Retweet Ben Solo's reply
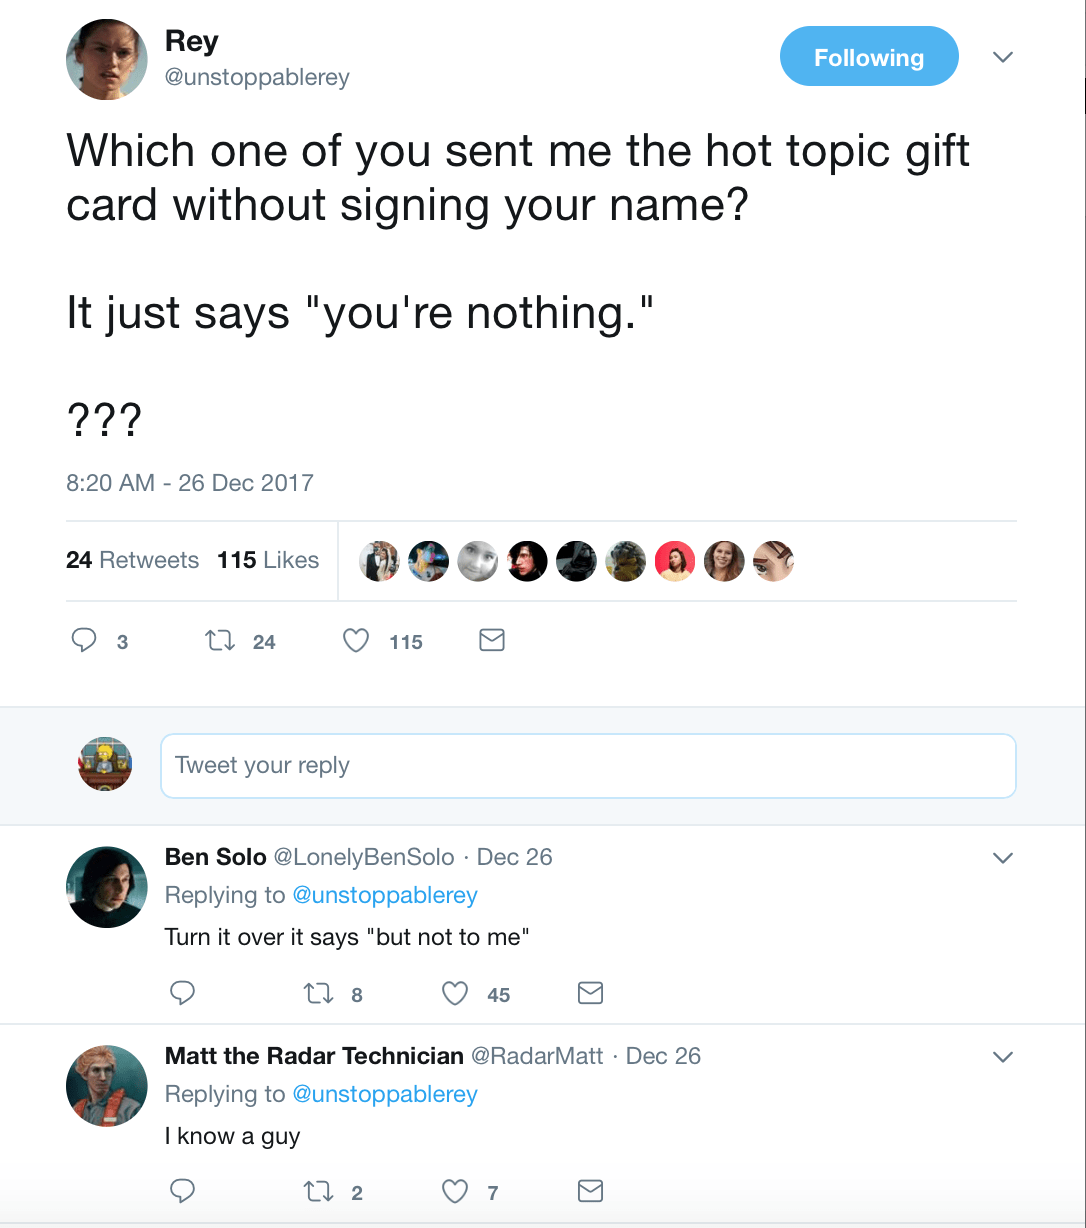Image resolution: width=1086 pixels, height=1228 pixels. (x=317, y=993)
